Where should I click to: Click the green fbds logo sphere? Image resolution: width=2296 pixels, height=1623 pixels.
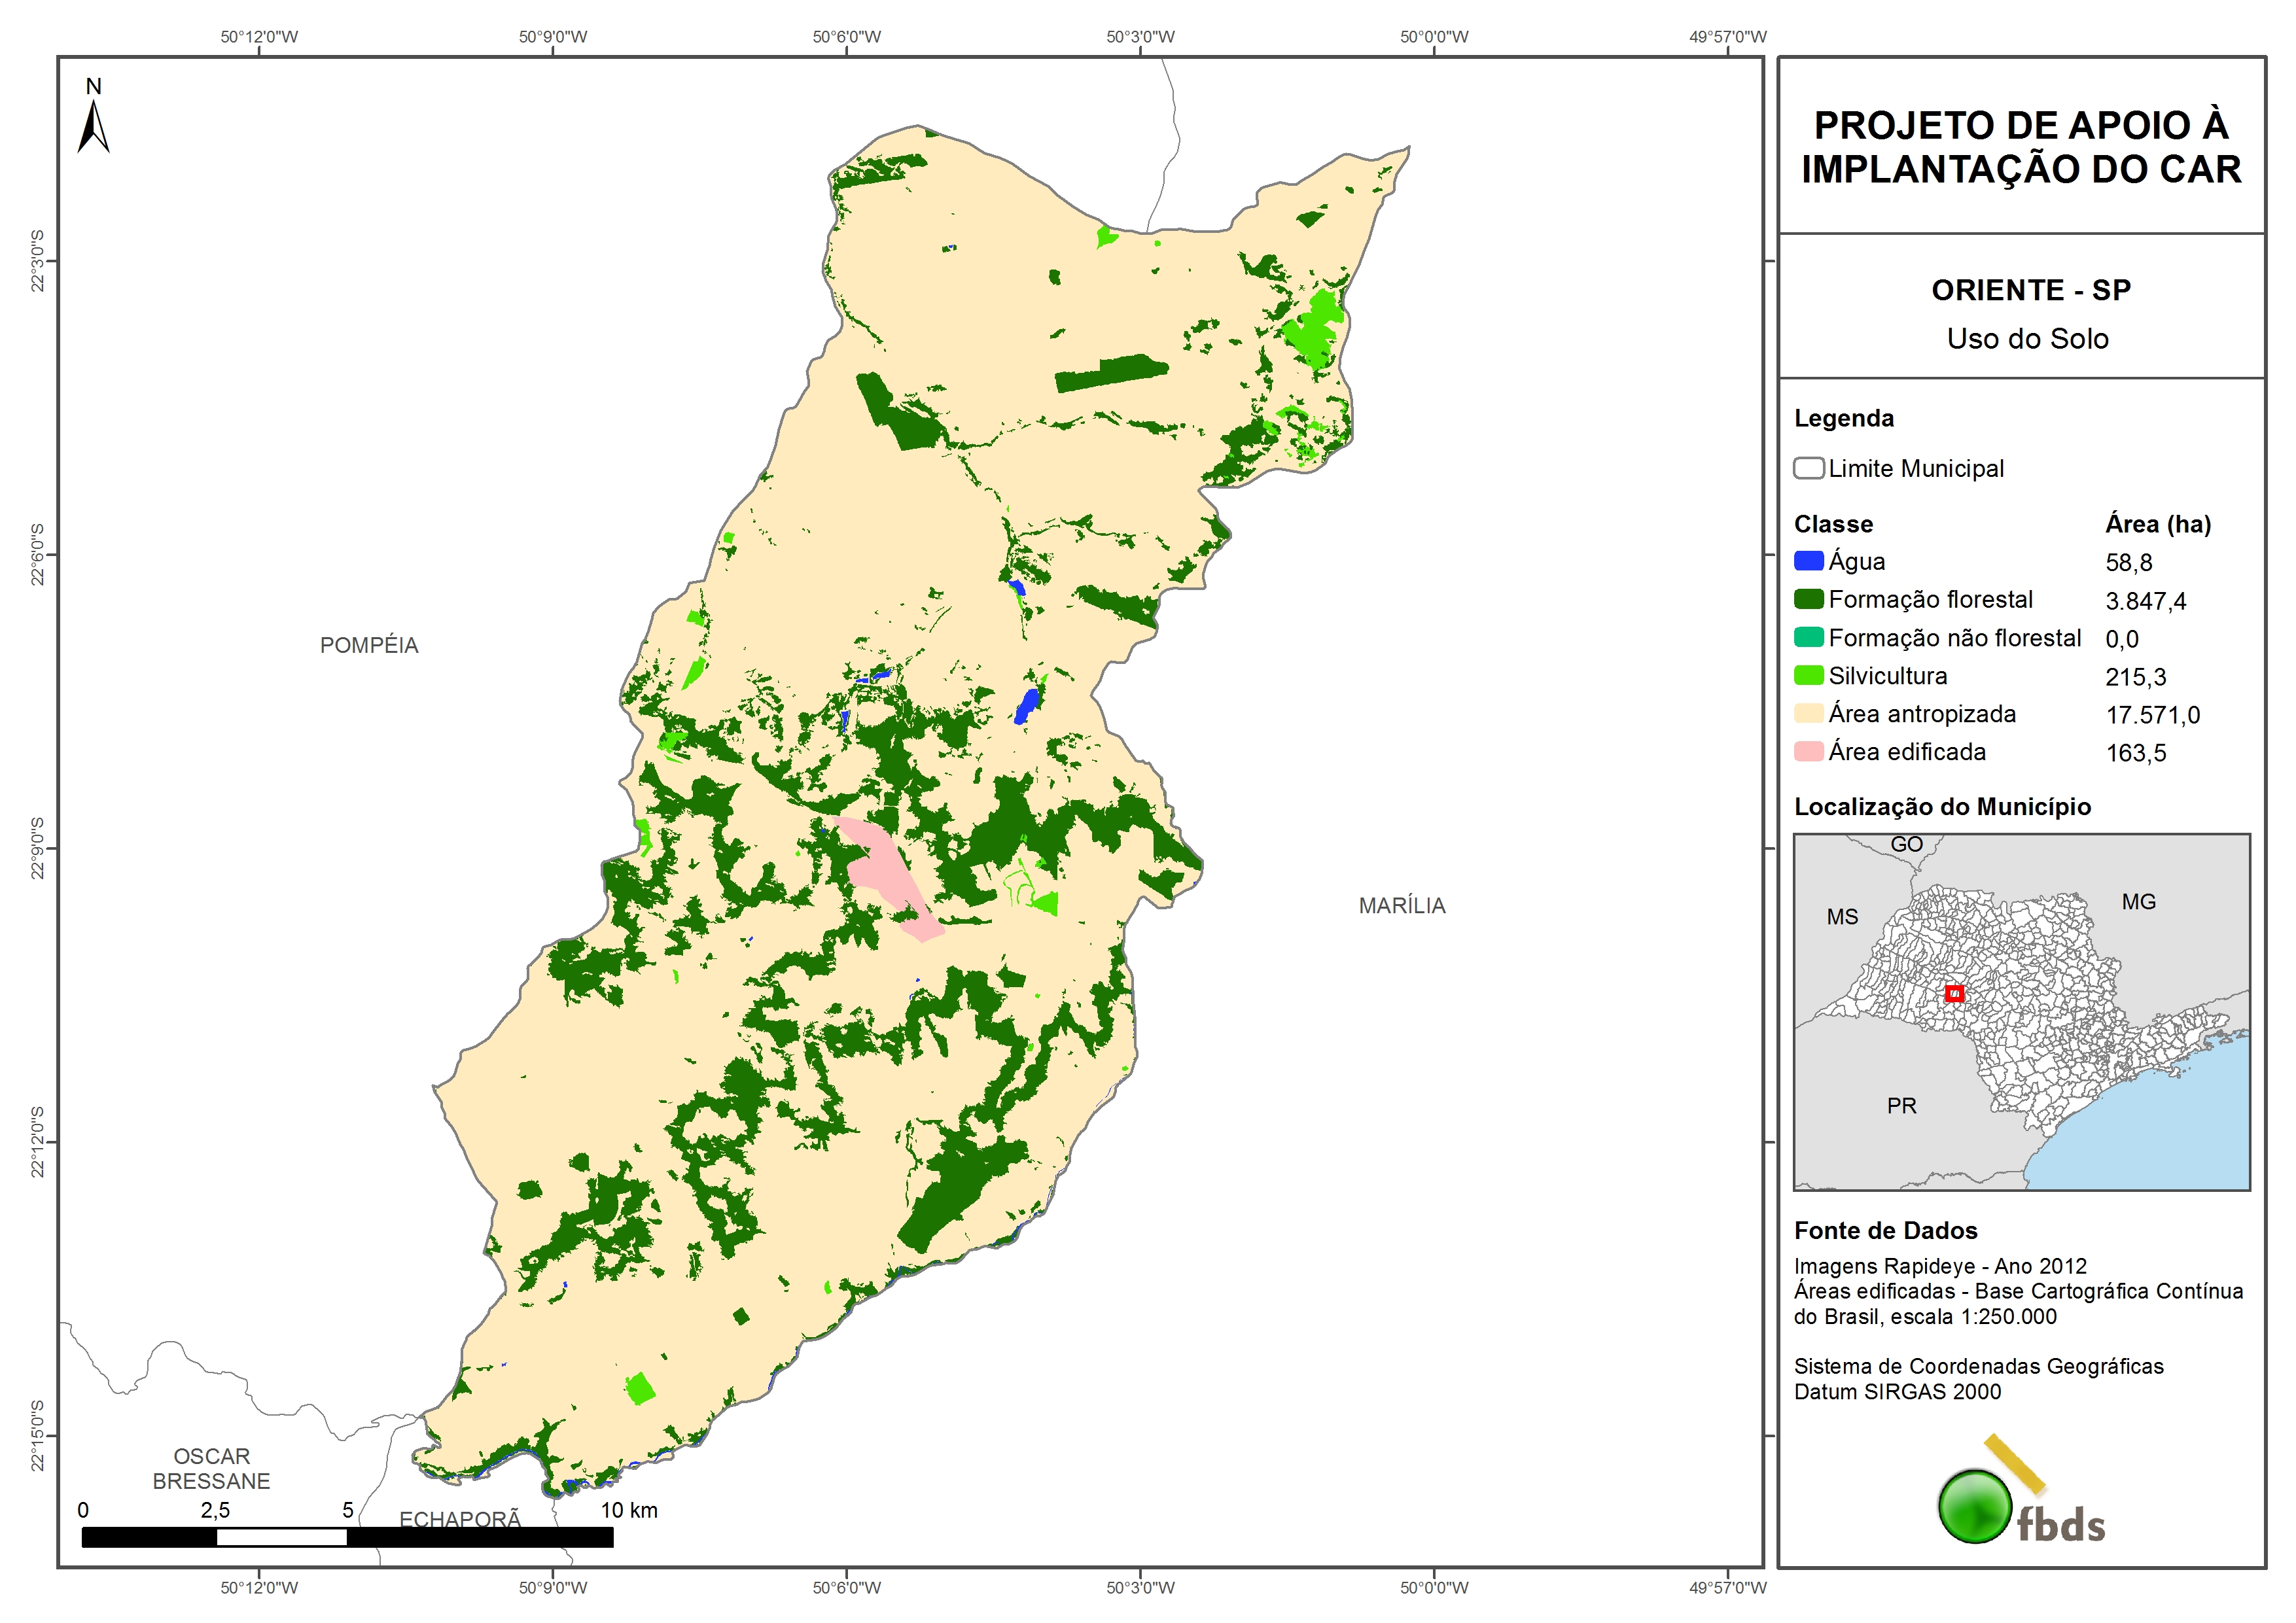point(1974,1506)
